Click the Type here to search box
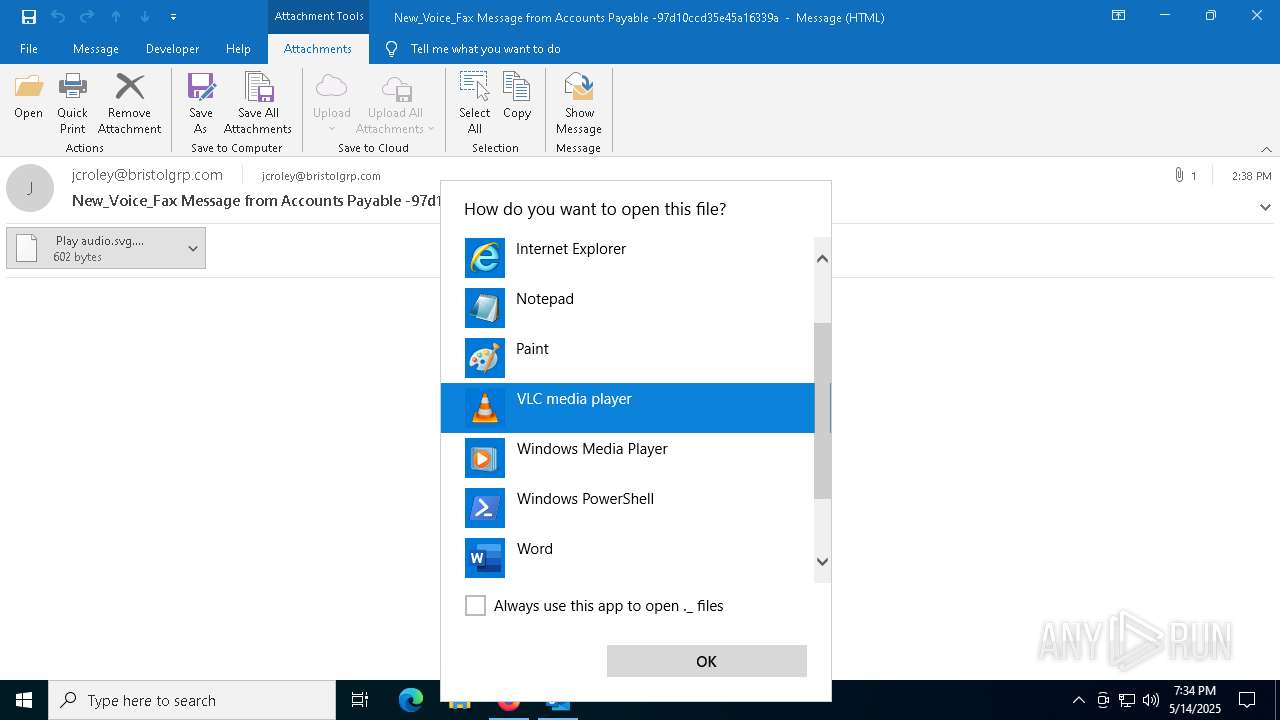1280x720 pixels. tap(192, 700)
